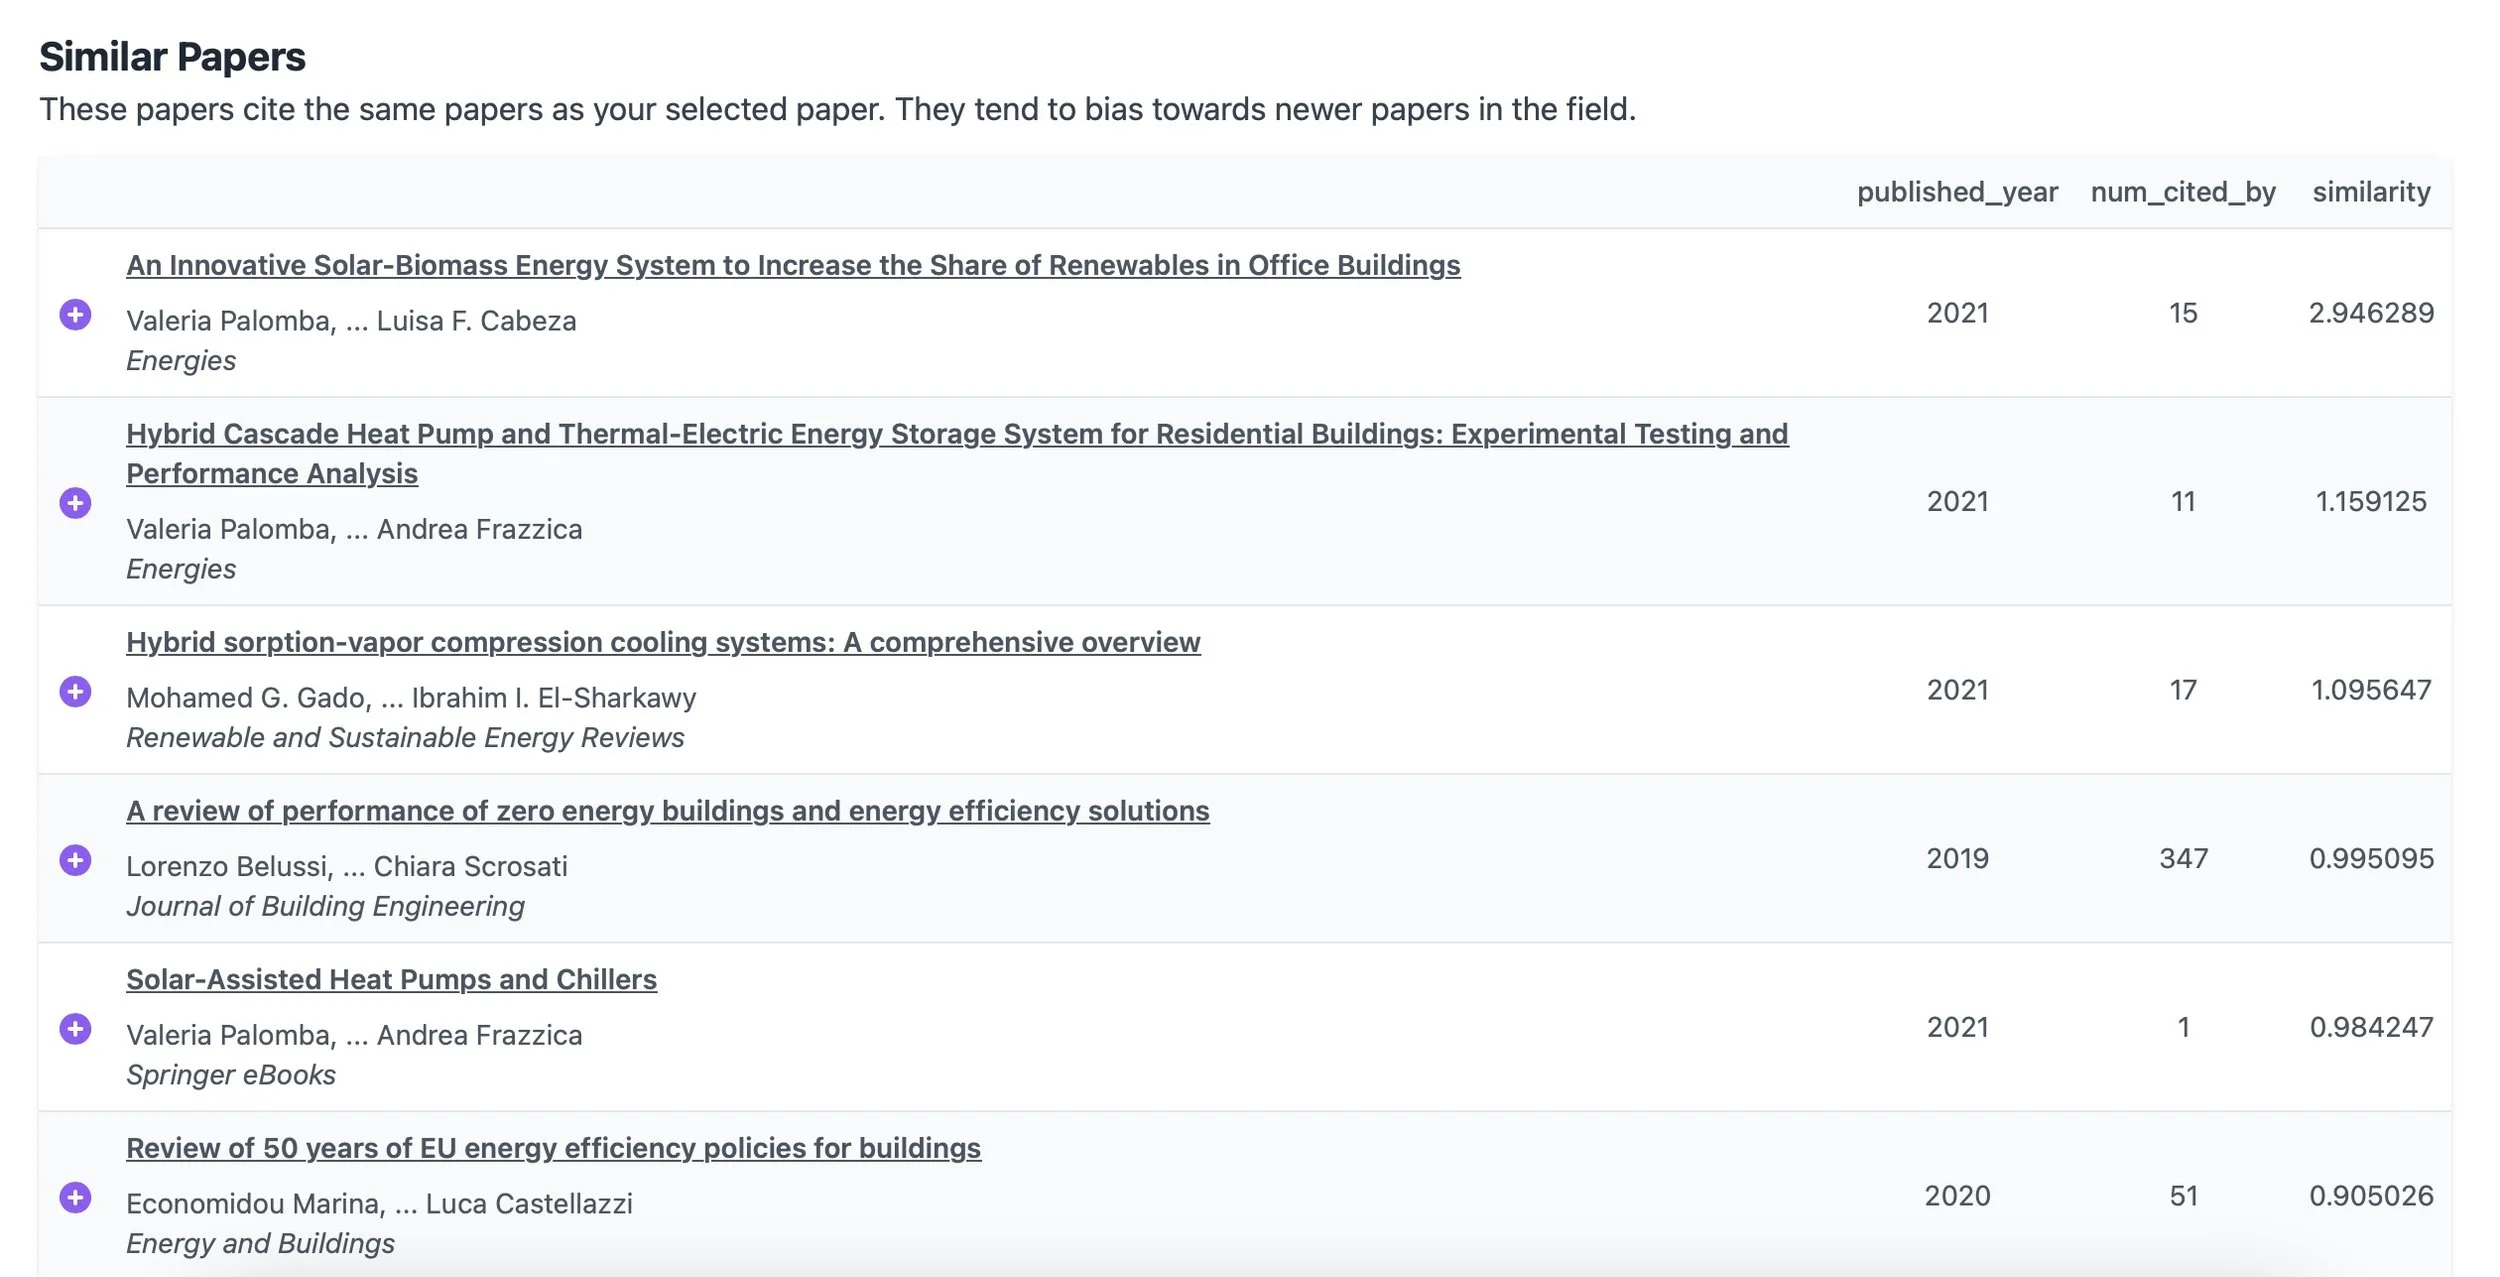Click the plus icon beside the zero energy buildings review

[75, 860]
